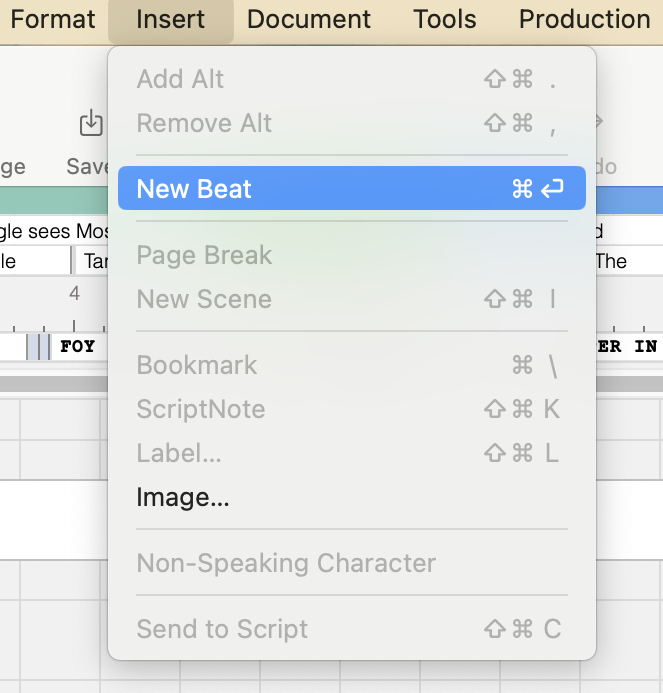Open the Tools menu

(445, 19)
